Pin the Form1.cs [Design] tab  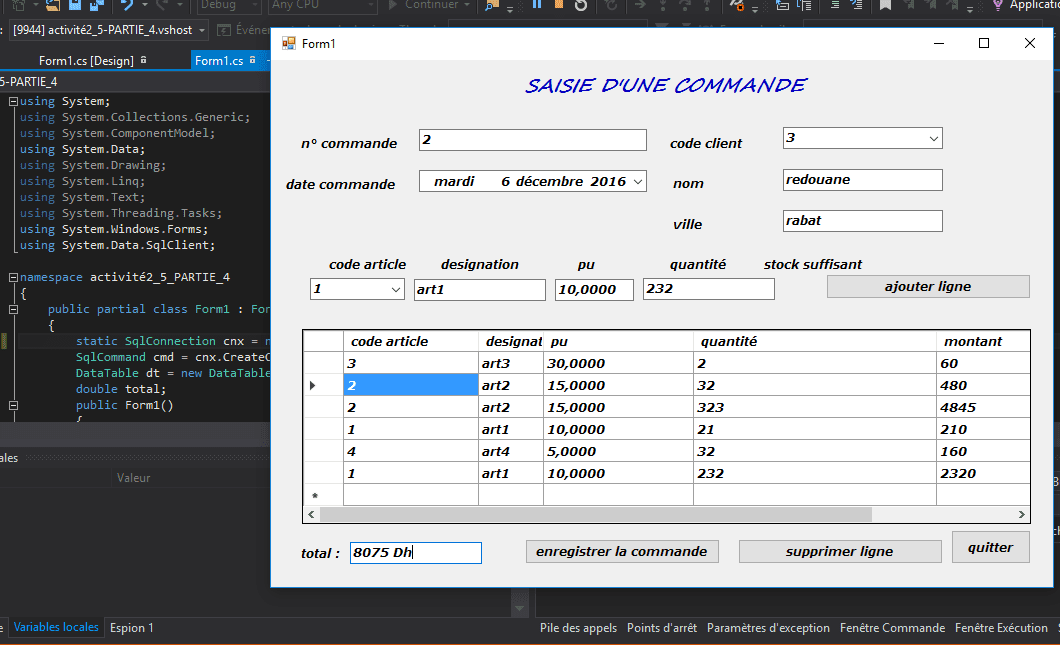[x=144, y=61]
